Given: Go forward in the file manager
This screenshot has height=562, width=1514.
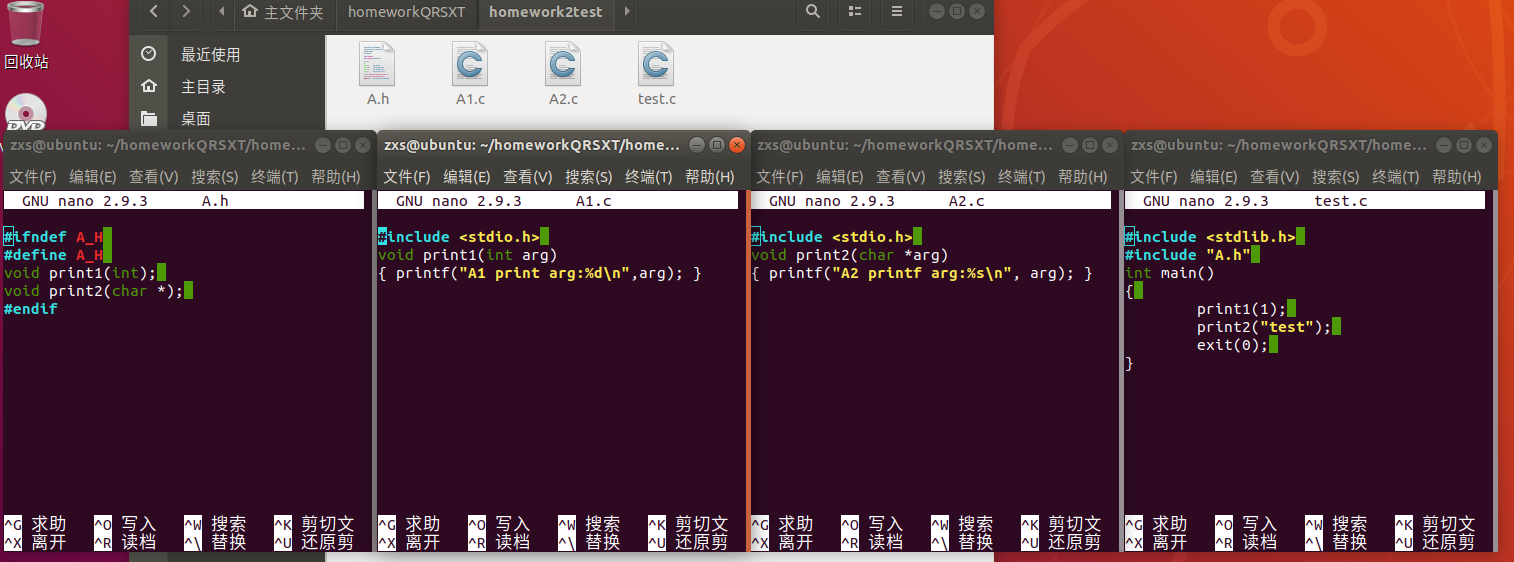Looking at the screenshot, I should [x=186, y=12].
